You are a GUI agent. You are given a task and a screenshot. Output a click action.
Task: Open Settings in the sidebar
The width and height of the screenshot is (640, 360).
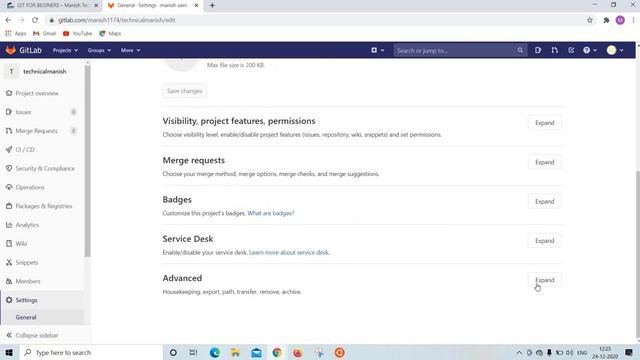[x=27, y=300]
